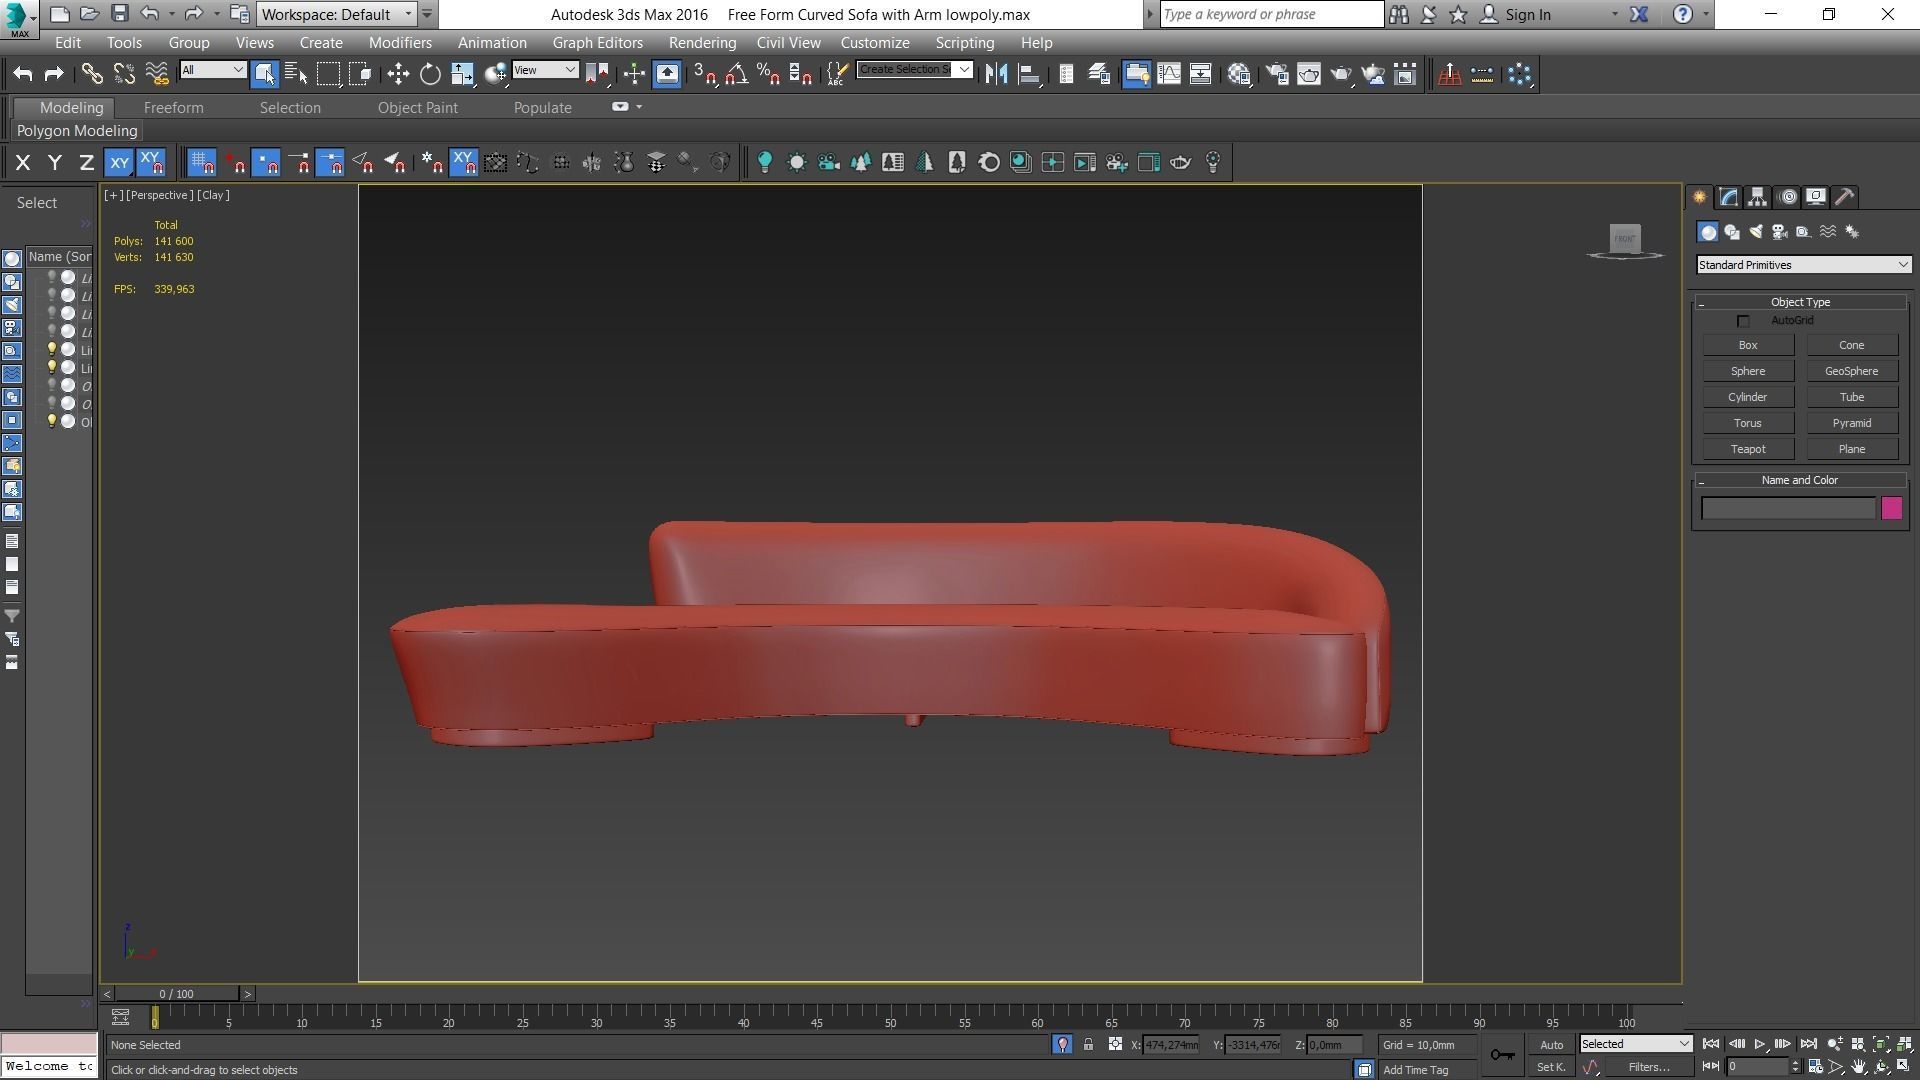Image resolution: width=1920 pixels, height=1080 pixels.
Task: Click Key Filters button
Action: 1648,1068
